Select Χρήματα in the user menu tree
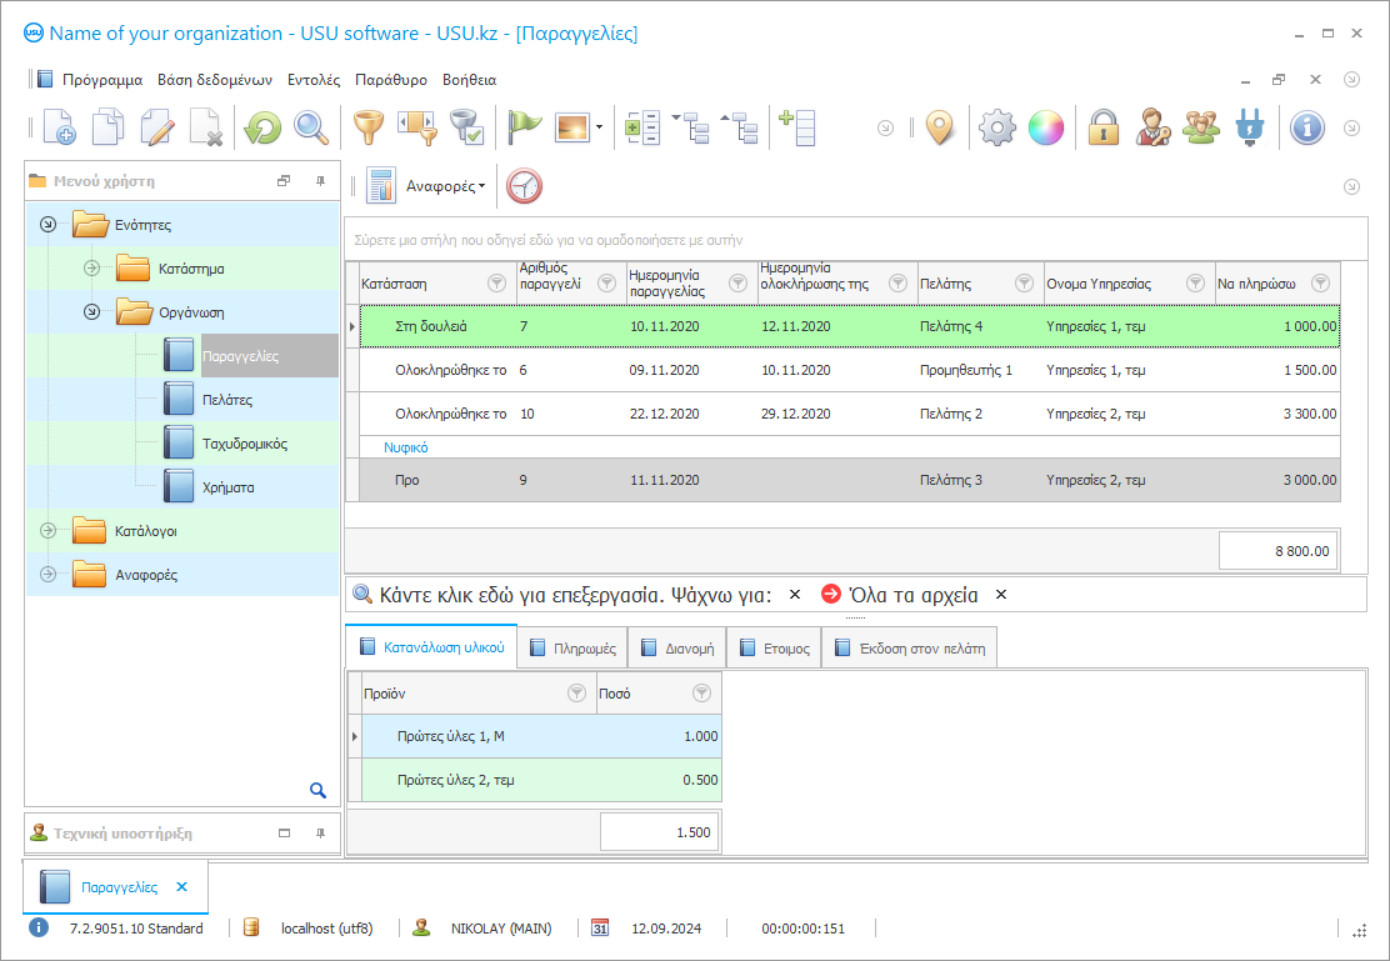Screen dimensions: 1390x961 click(228, 488)
